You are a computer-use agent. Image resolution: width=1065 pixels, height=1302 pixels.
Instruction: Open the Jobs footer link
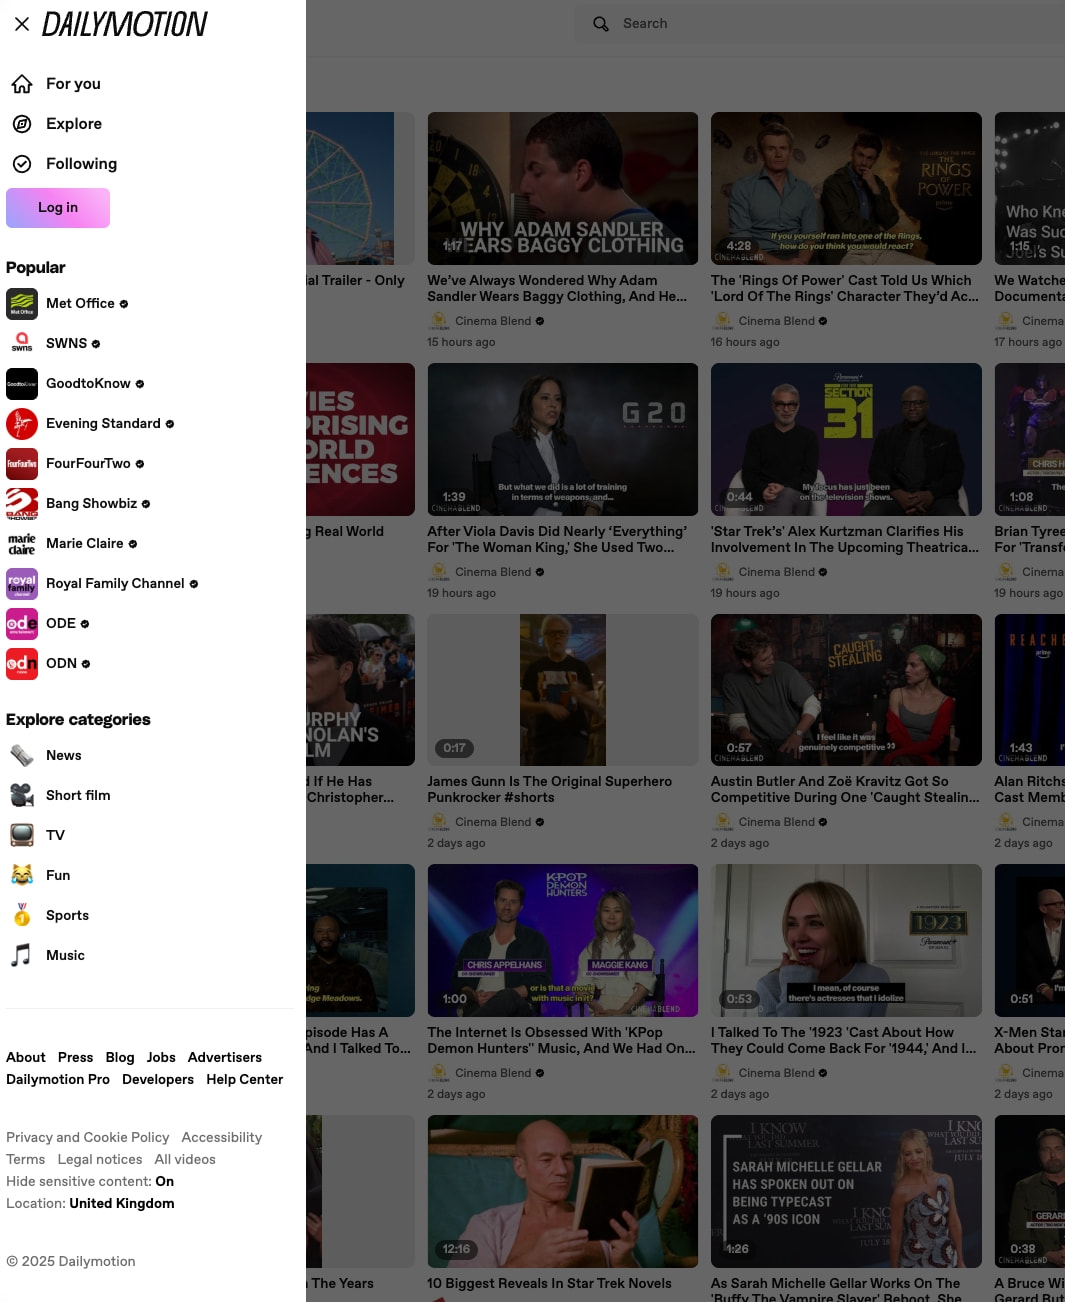pos(161,1057)
